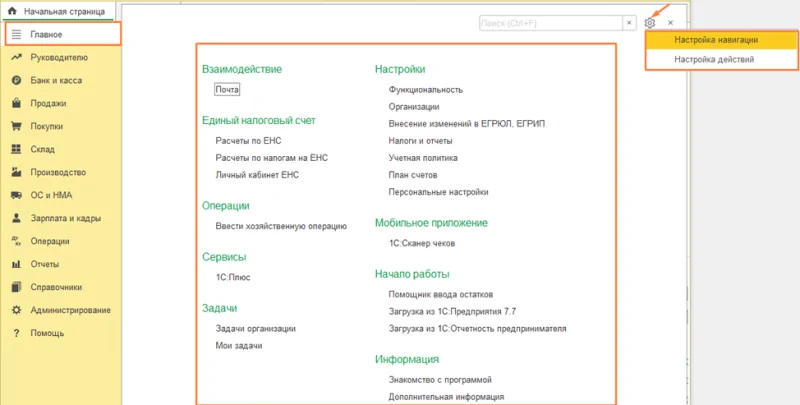Screen dimensions: 800x405
Task: Click the cart icon for Покупки
Action: coord(16,126)
